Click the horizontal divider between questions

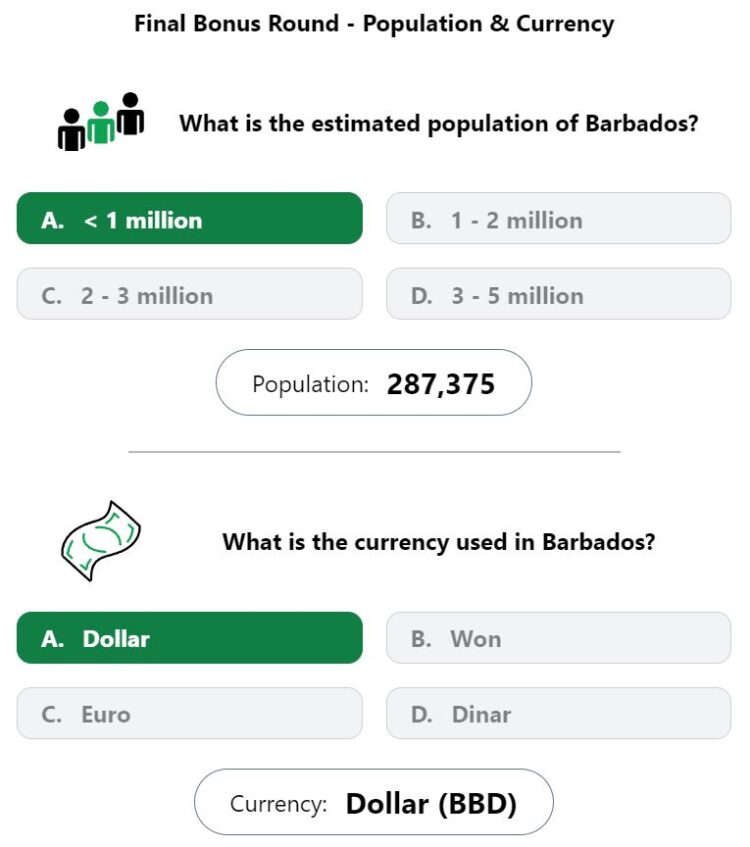click(x=374, y=452)
